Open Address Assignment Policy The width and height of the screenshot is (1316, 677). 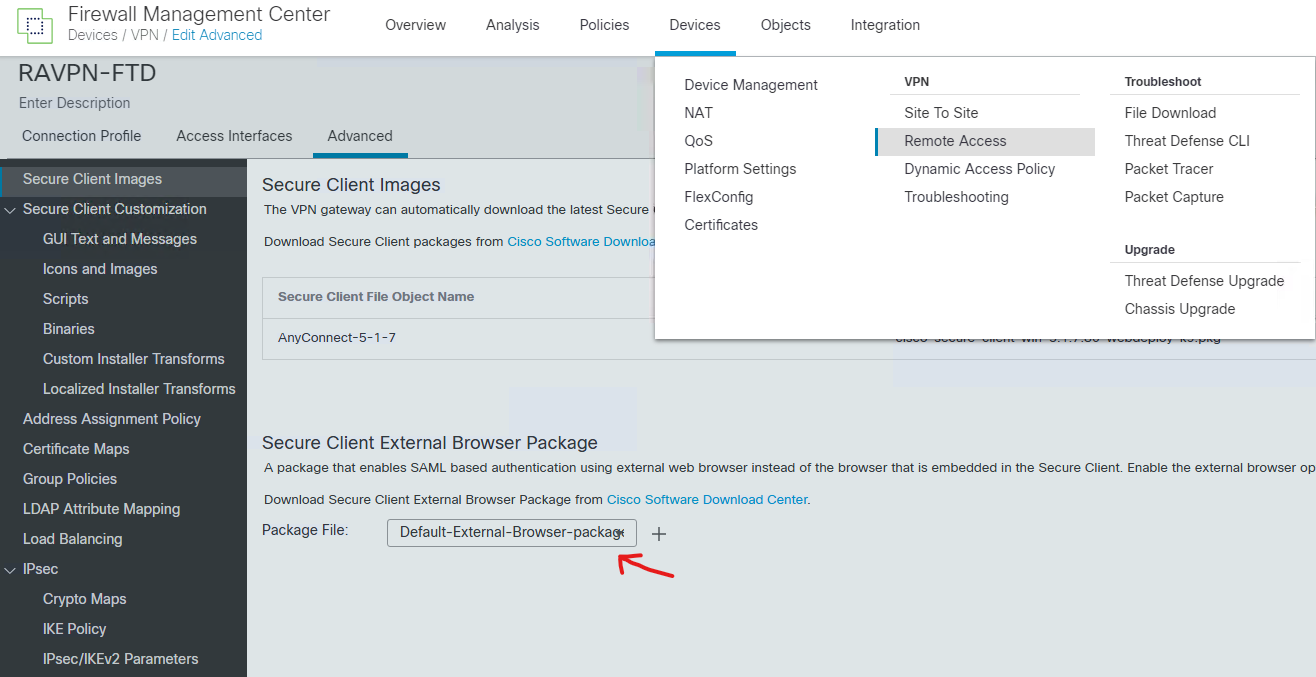(x=112, y=419)
